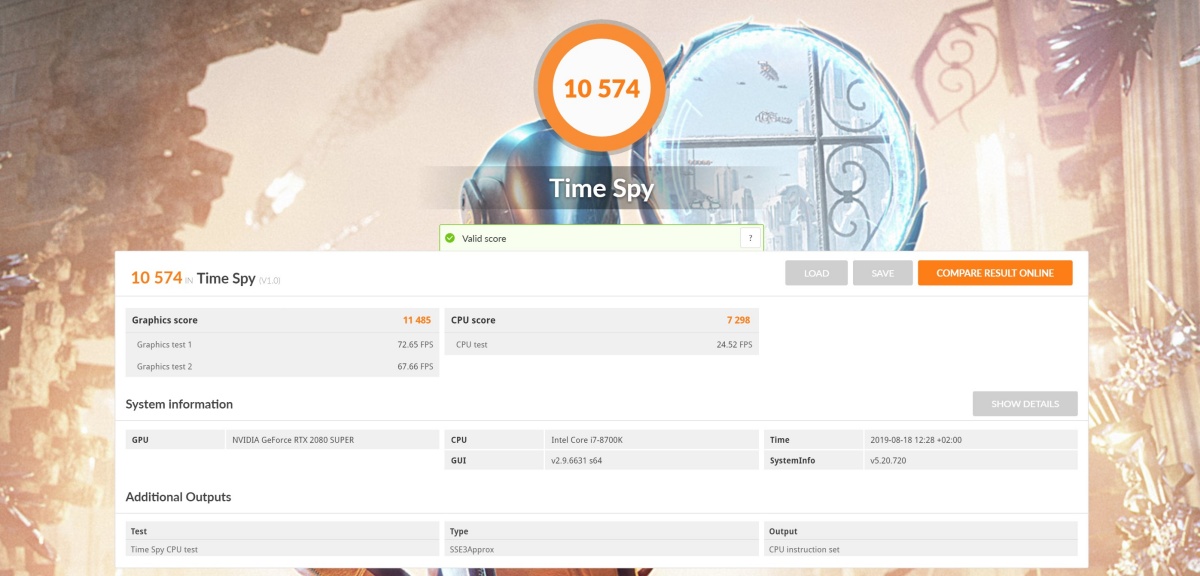The width and height of the screenshot is (1200, 576).
Task: Select the "Graphics test 2" row label
Action: click(x=164, y=367)
